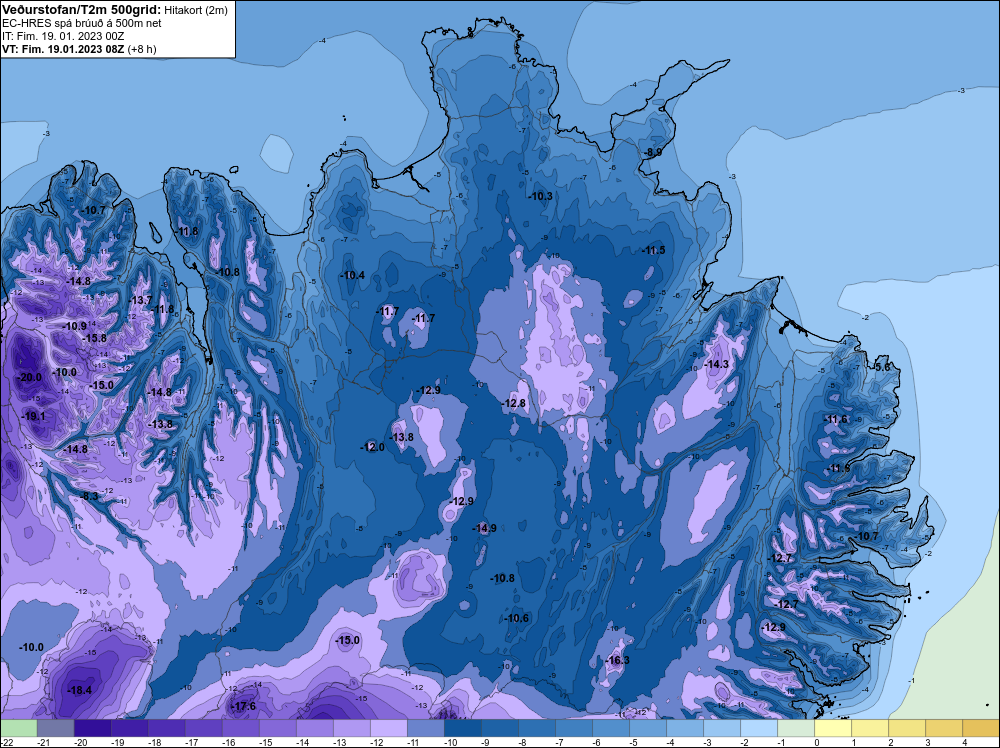Screen dimensions: 1000x748
Task: Click the -15 legend color box
Action: click(277, 728)
